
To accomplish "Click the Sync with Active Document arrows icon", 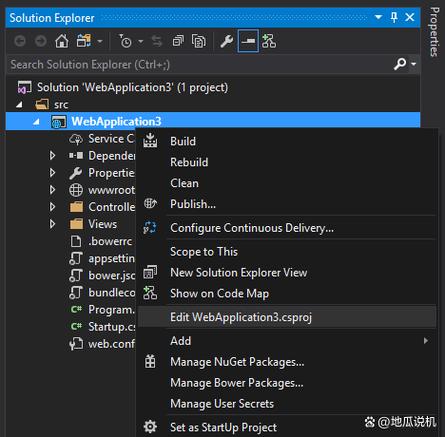I will tap(156, 41).
